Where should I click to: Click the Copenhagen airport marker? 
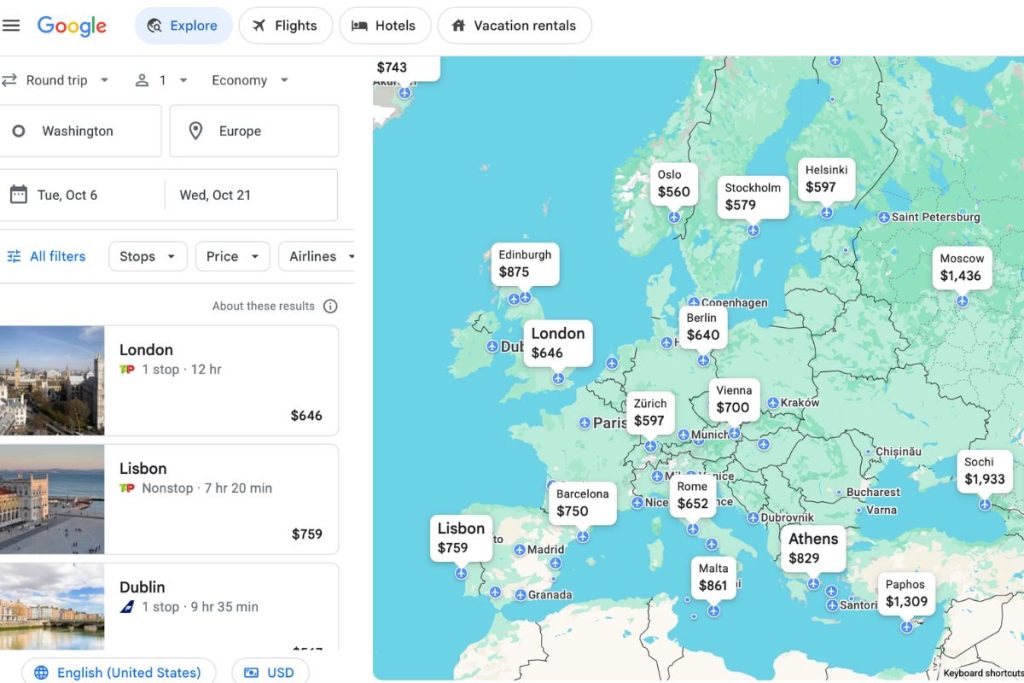pos(694,302)
